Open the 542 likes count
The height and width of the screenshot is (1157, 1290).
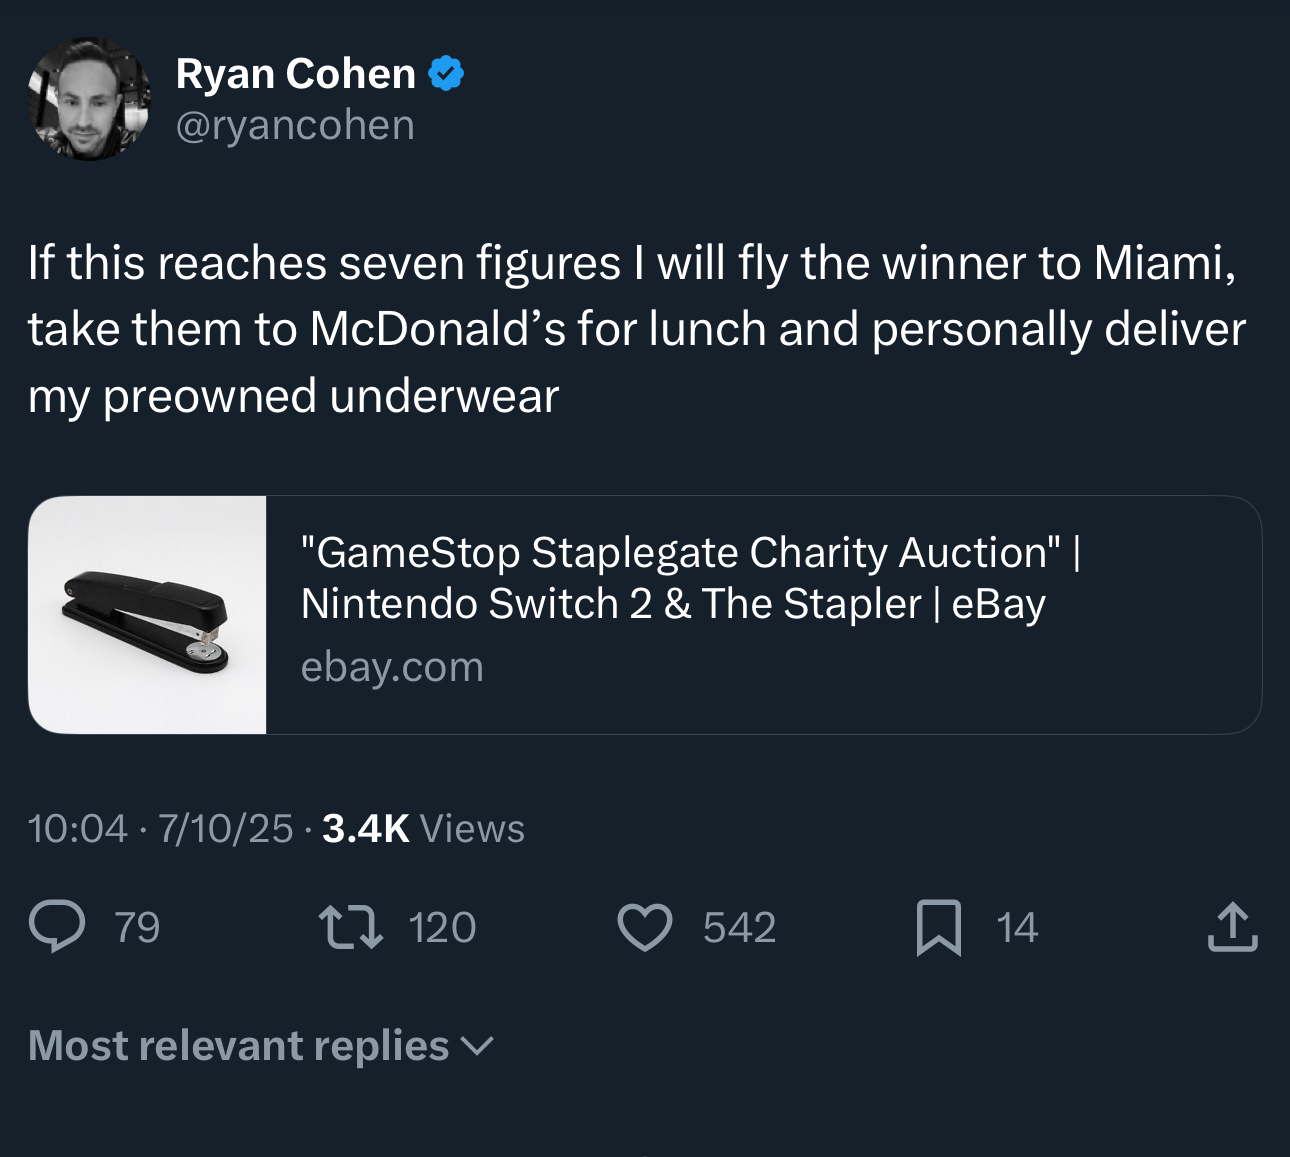(739, 928)
